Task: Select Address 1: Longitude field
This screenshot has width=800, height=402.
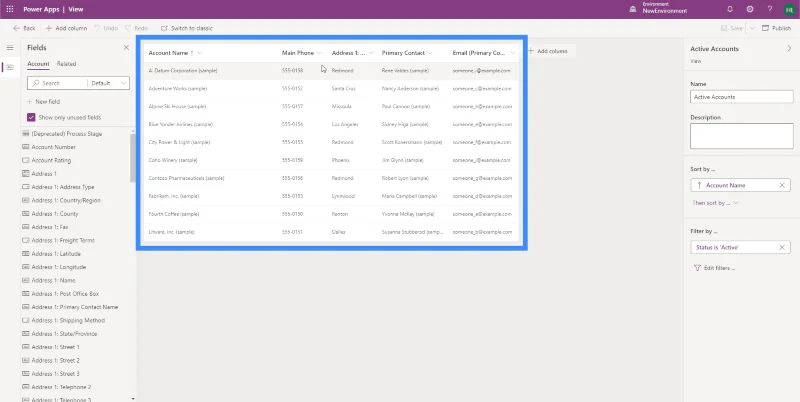Action: pyautogui.click(x=54, y=267)
